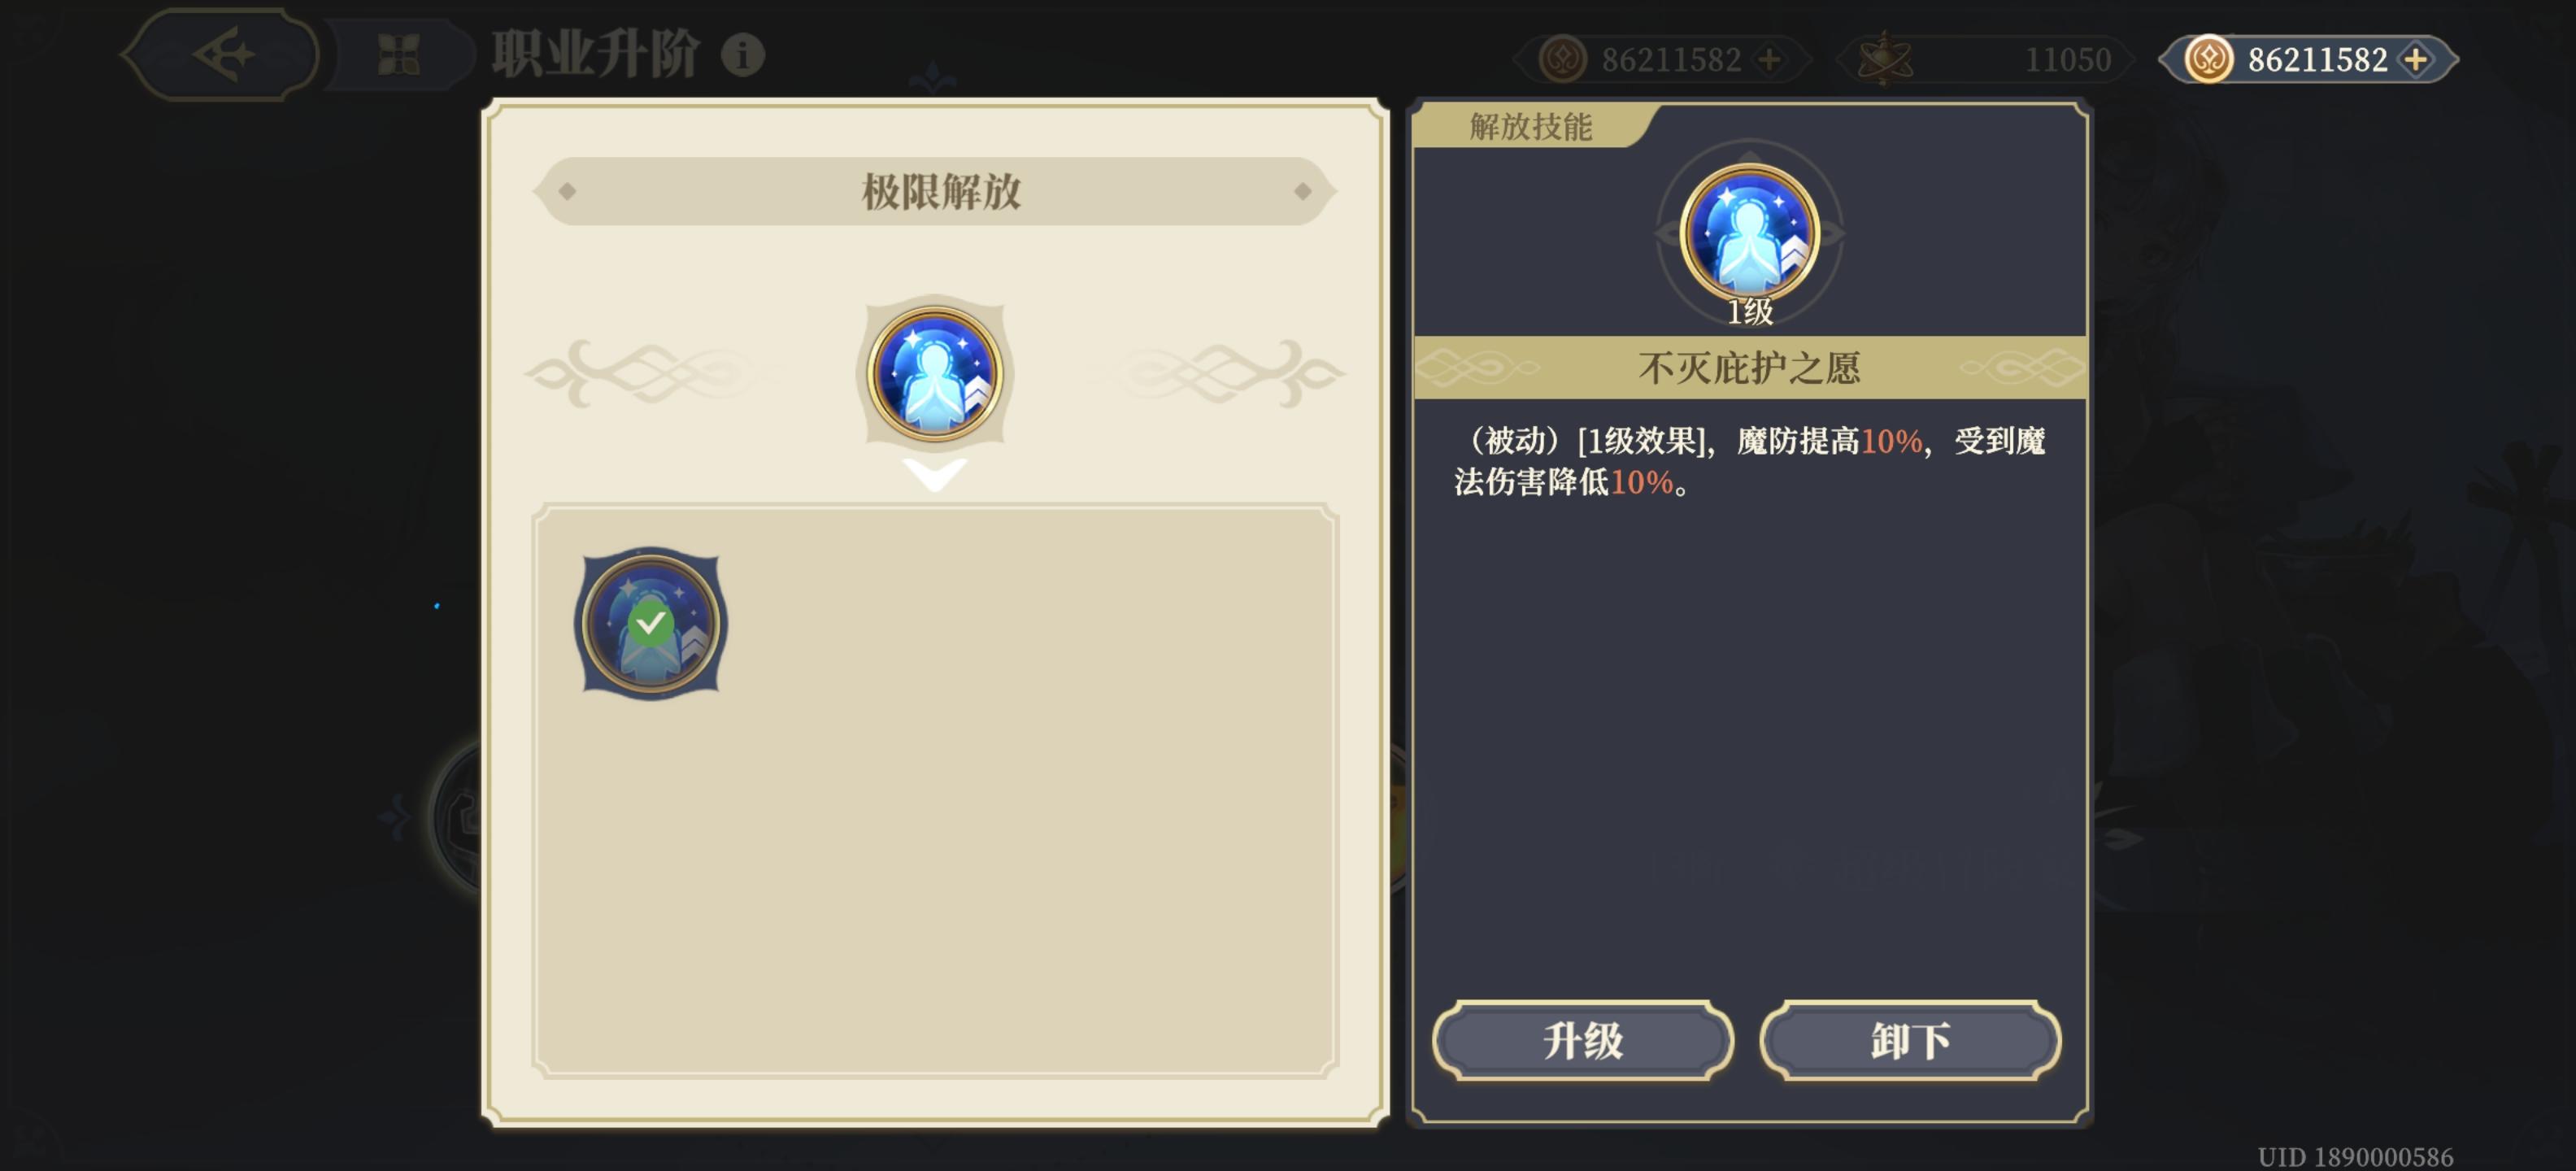
Task: Click the skill description text area
Action: [1749, 461]
